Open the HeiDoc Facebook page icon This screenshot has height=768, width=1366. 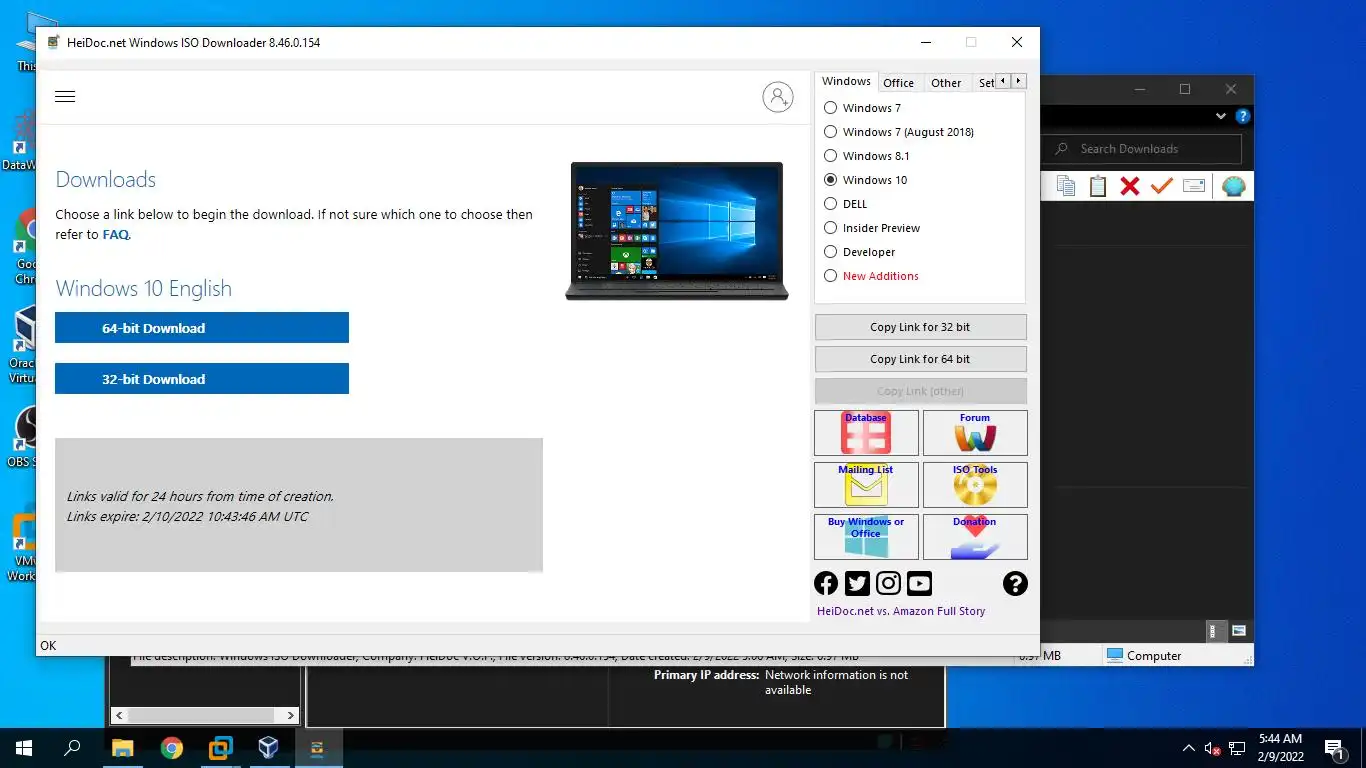coord(826,584)
